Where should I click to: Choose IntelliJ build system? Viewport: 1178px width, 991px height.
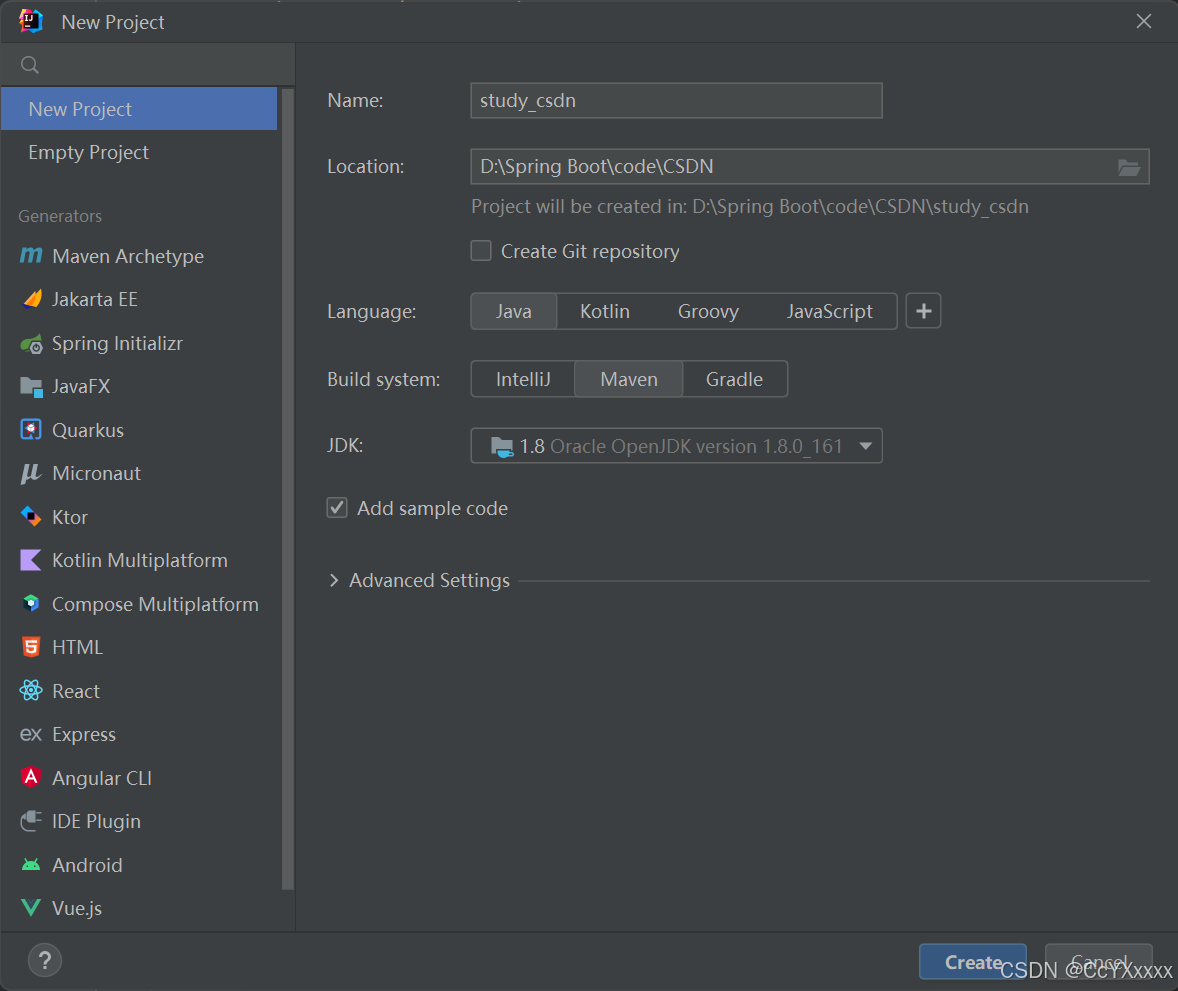tap(523, 379)
